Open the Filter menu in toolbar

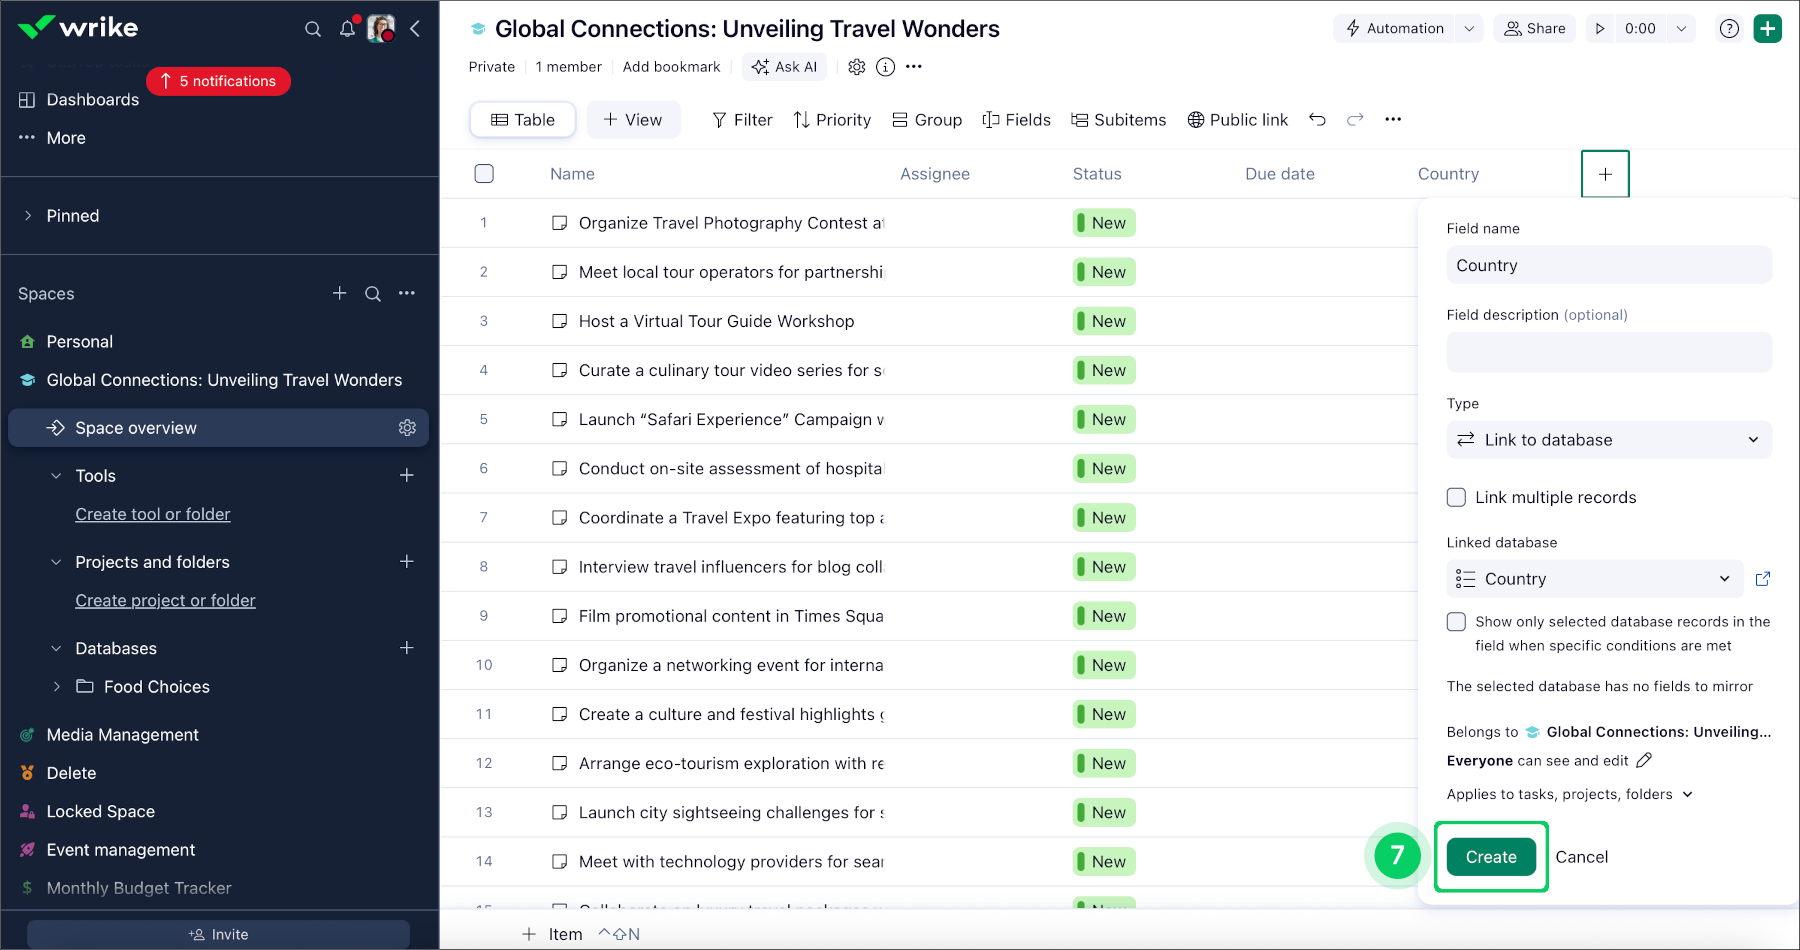click(x=742, y=120)
